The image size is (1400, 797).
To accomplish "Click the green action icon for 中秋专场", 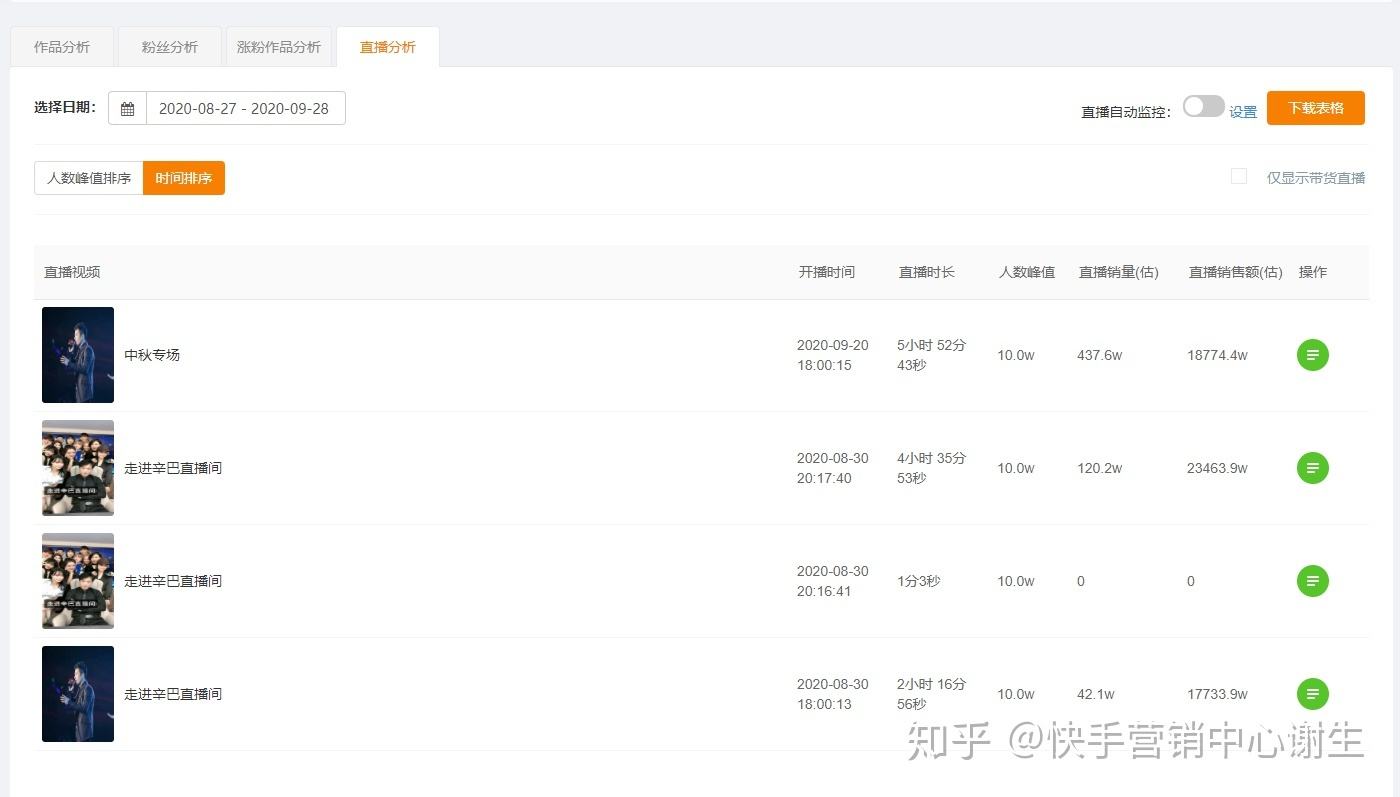I will pos(1312,355).
